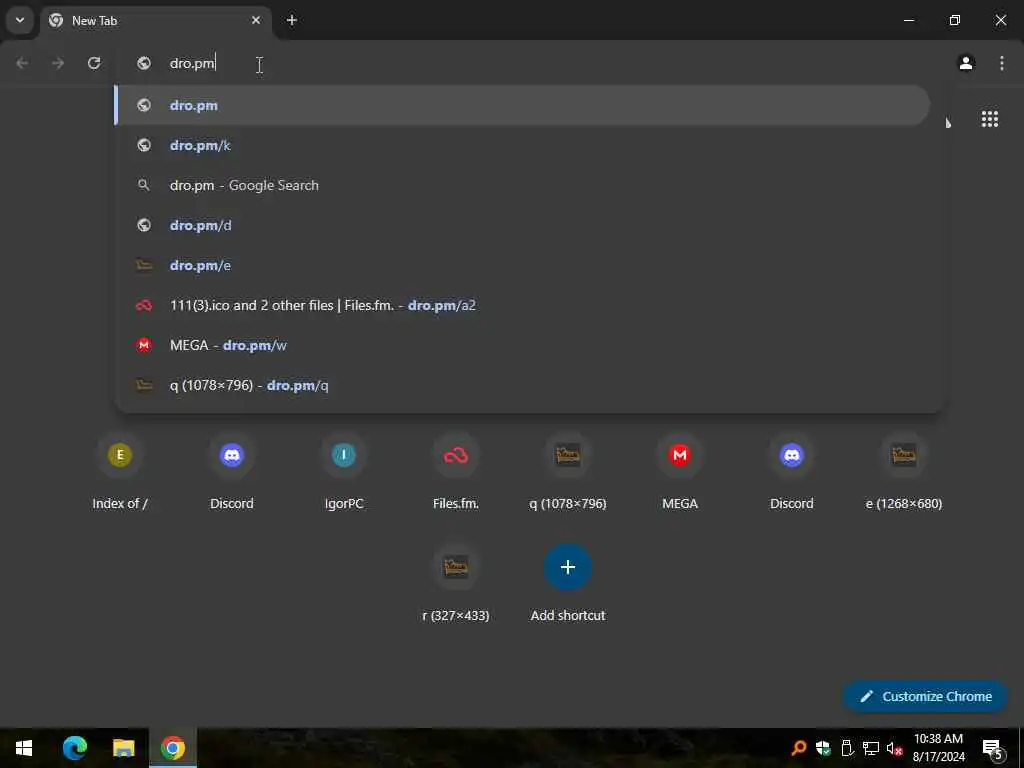Screen dimensions: 1024x768
Task: Reload the page with refresh icon
Action: [x=94, y=63]
